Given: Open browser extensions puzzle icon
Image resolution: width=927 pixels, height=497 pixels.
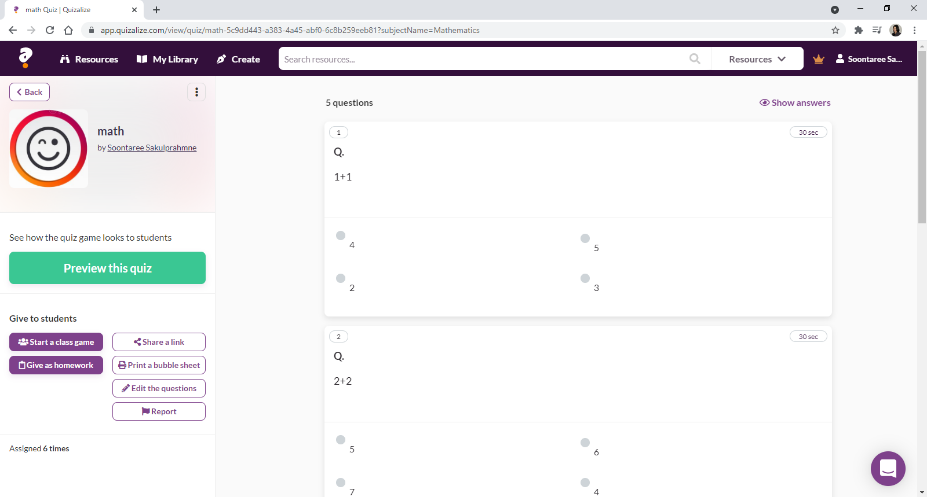Looking at the screenshot, I should [x=858, y=30].
